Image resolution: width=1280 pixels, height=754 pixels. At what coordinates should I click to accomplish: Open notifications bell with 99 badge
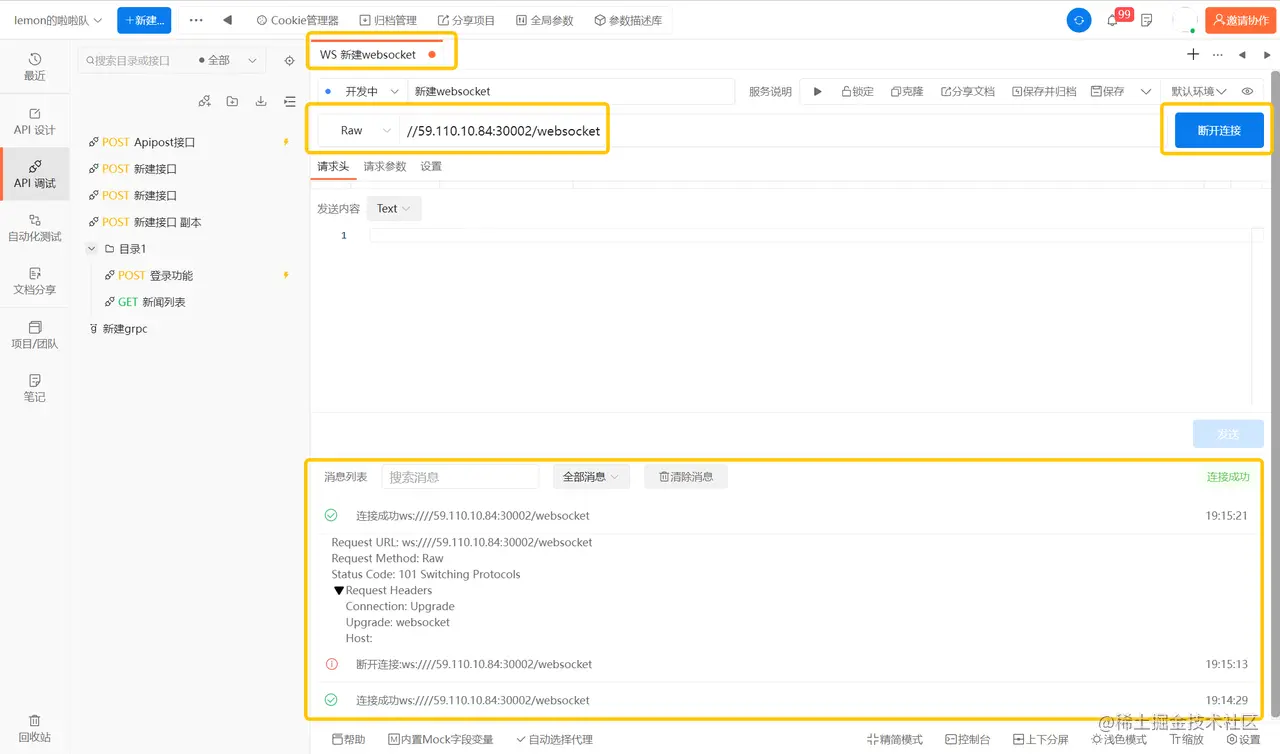click(x=1114, y=19)
